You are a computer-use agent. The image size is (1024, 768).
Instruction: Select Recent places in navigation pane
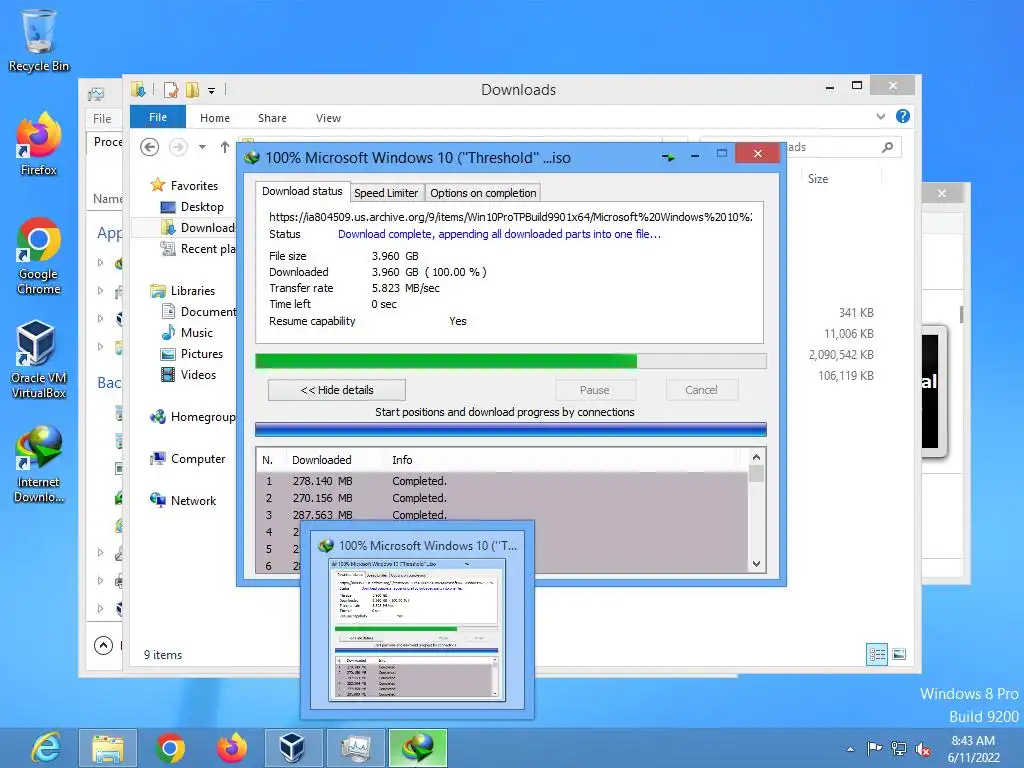198,249
